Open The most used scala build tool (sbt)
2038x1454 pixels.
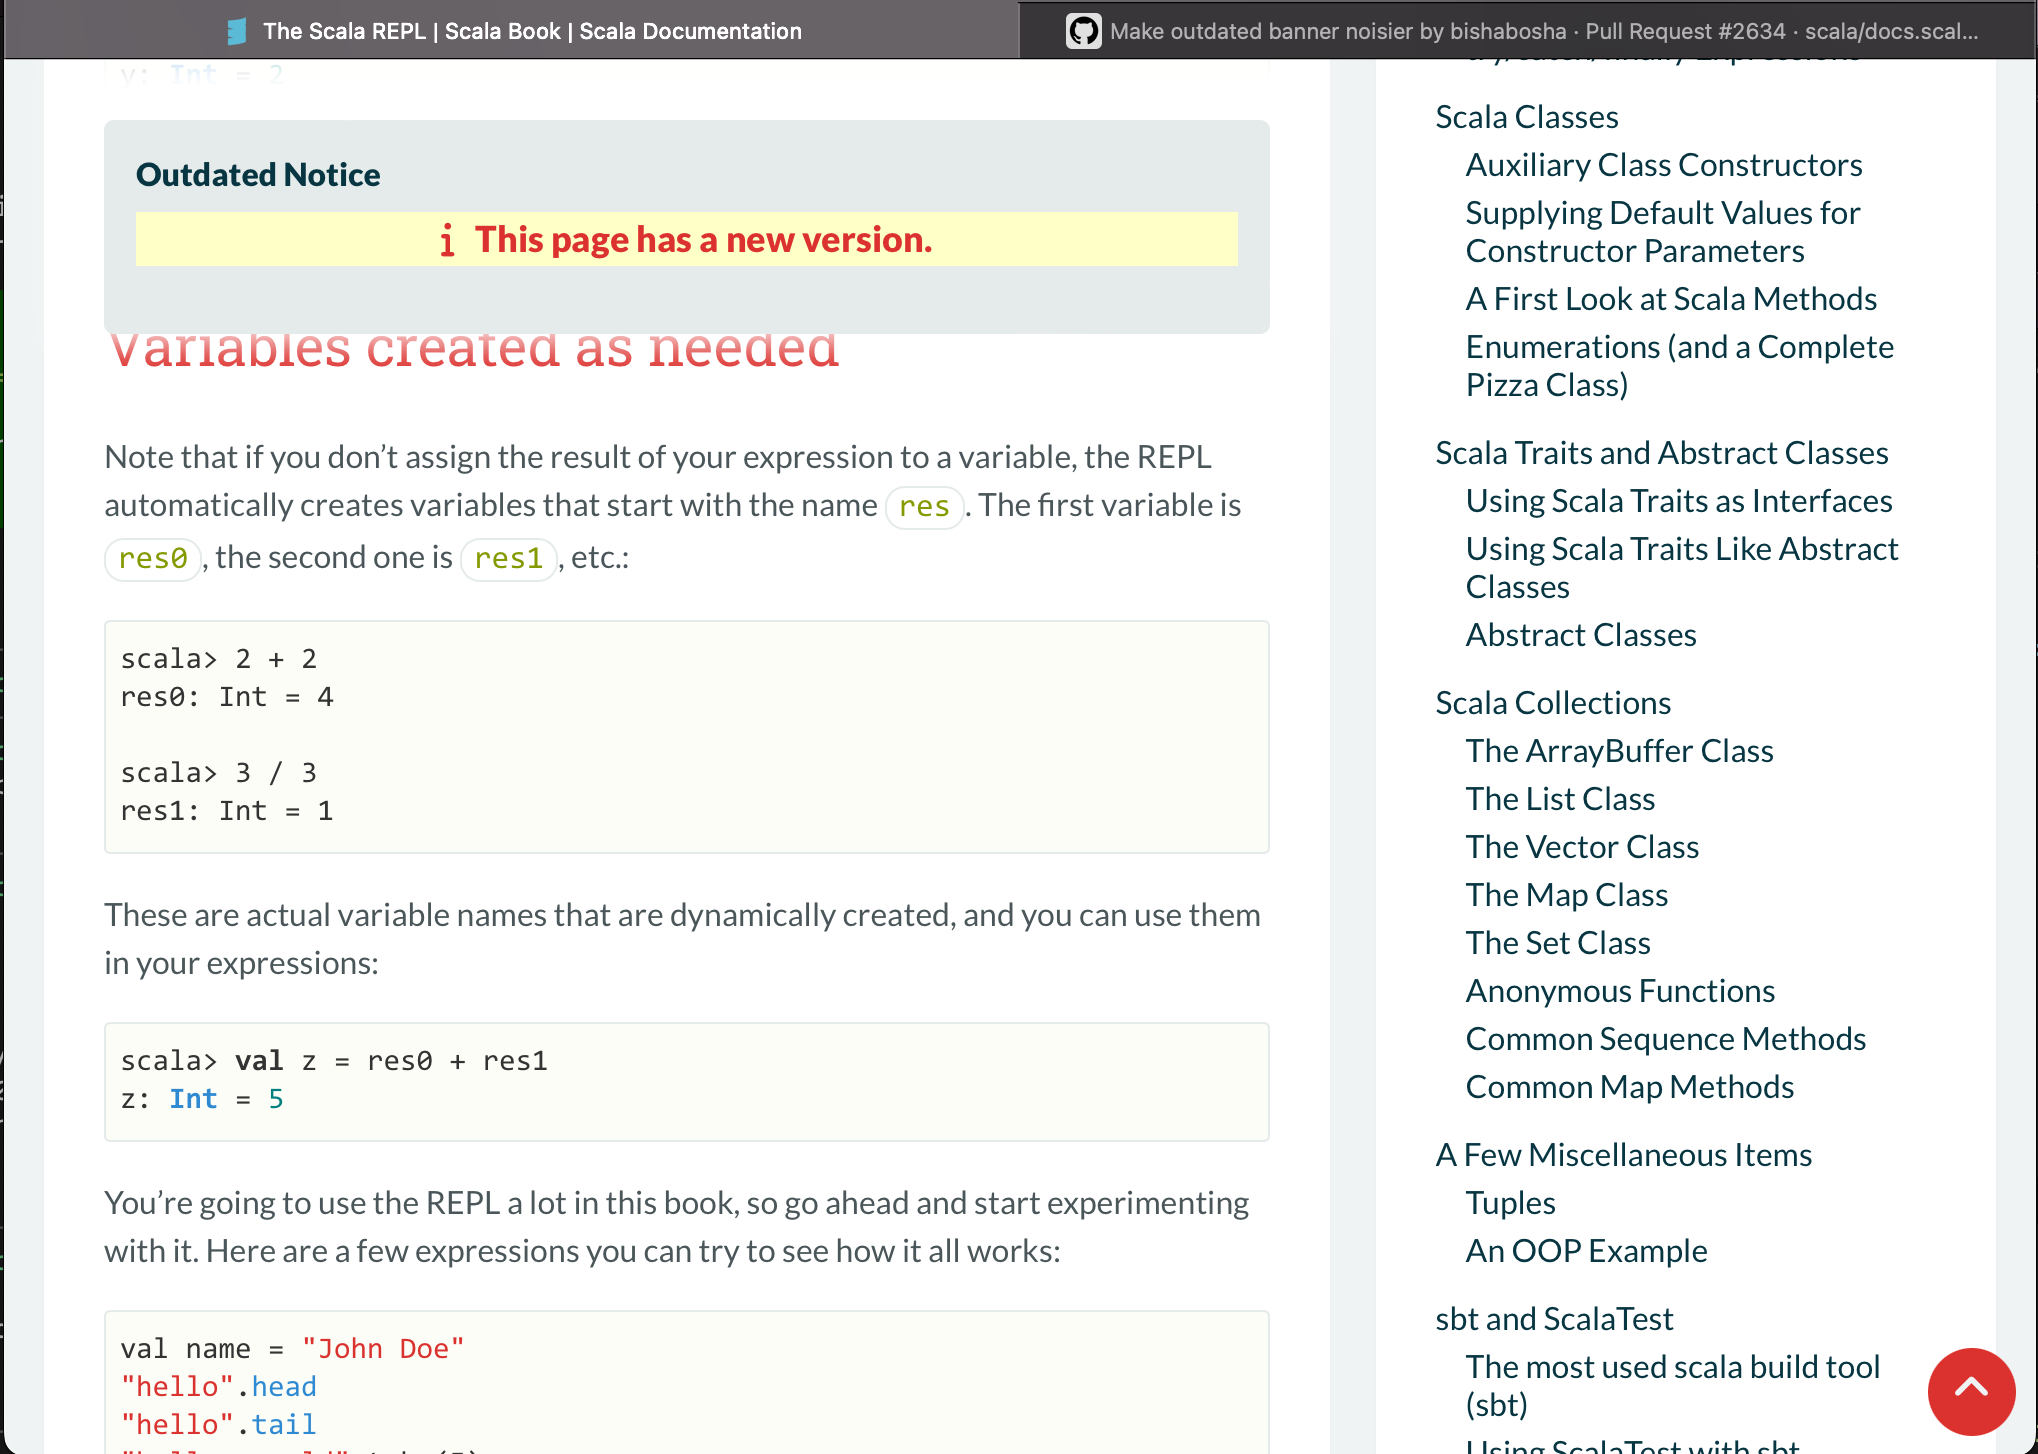(1672, 1386)
